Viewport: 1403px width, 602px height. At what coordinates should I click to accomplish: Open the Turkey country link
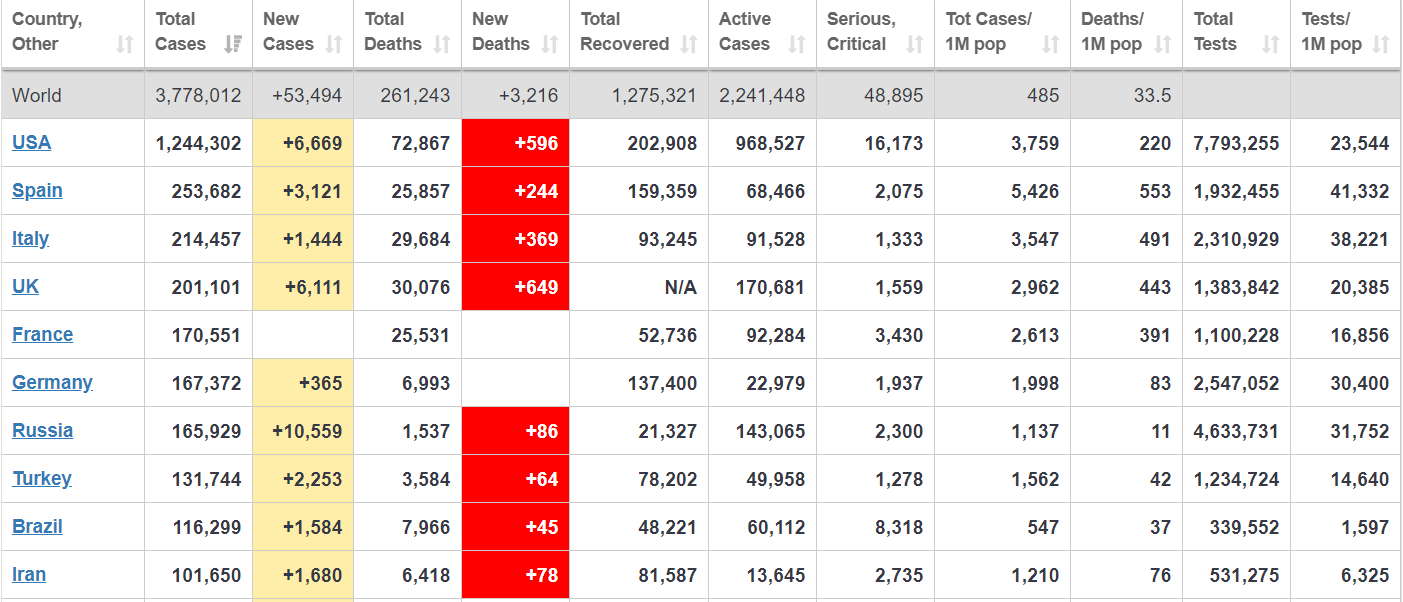click(42, 479)
